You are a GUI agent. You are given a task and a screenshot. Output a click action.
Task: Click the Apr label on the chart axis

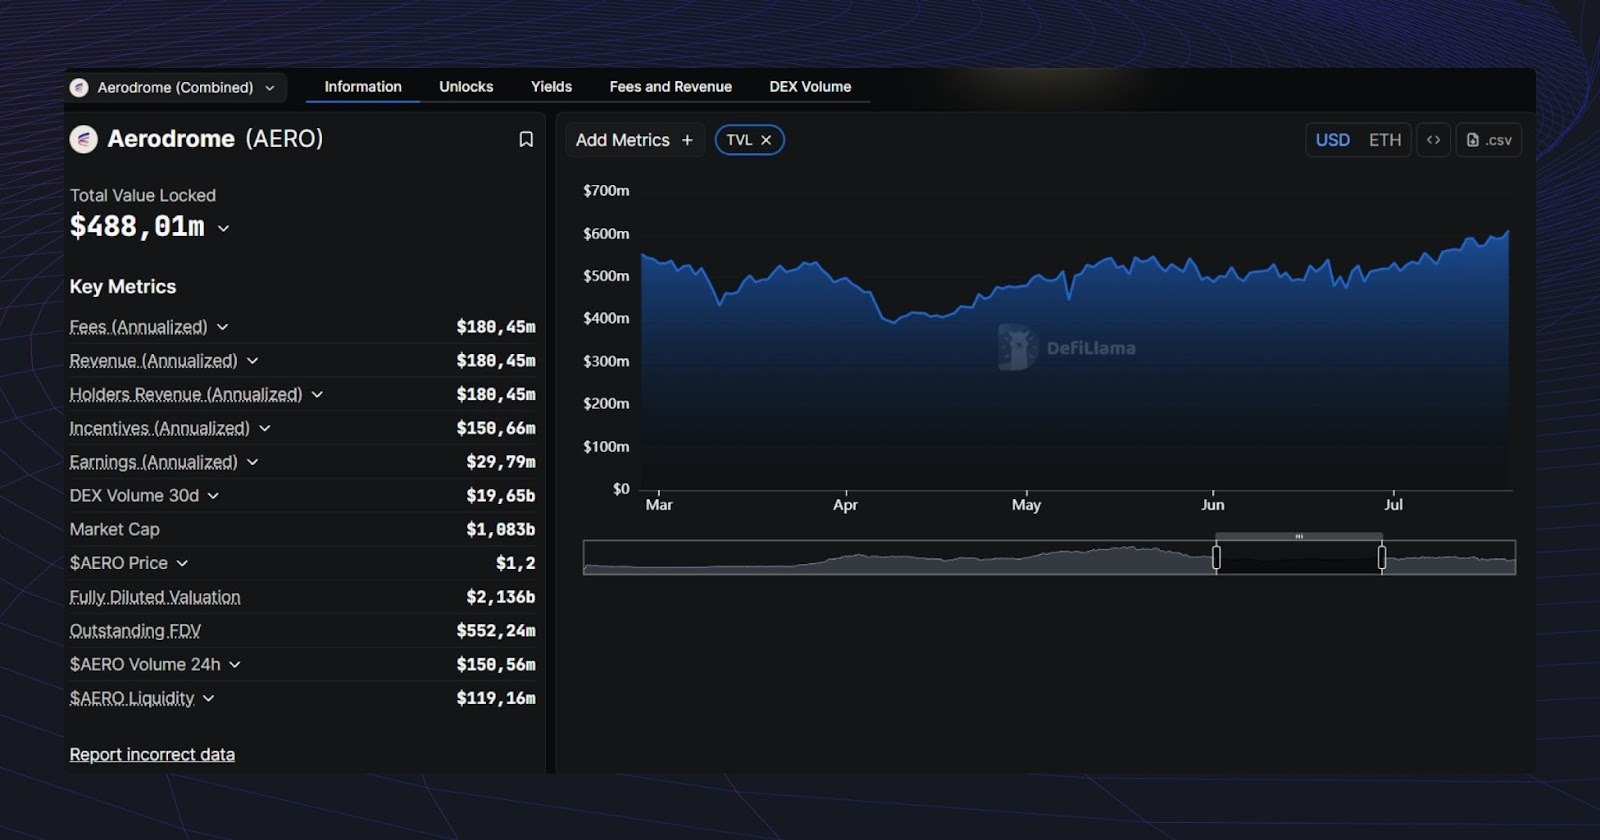coord(845,505)
